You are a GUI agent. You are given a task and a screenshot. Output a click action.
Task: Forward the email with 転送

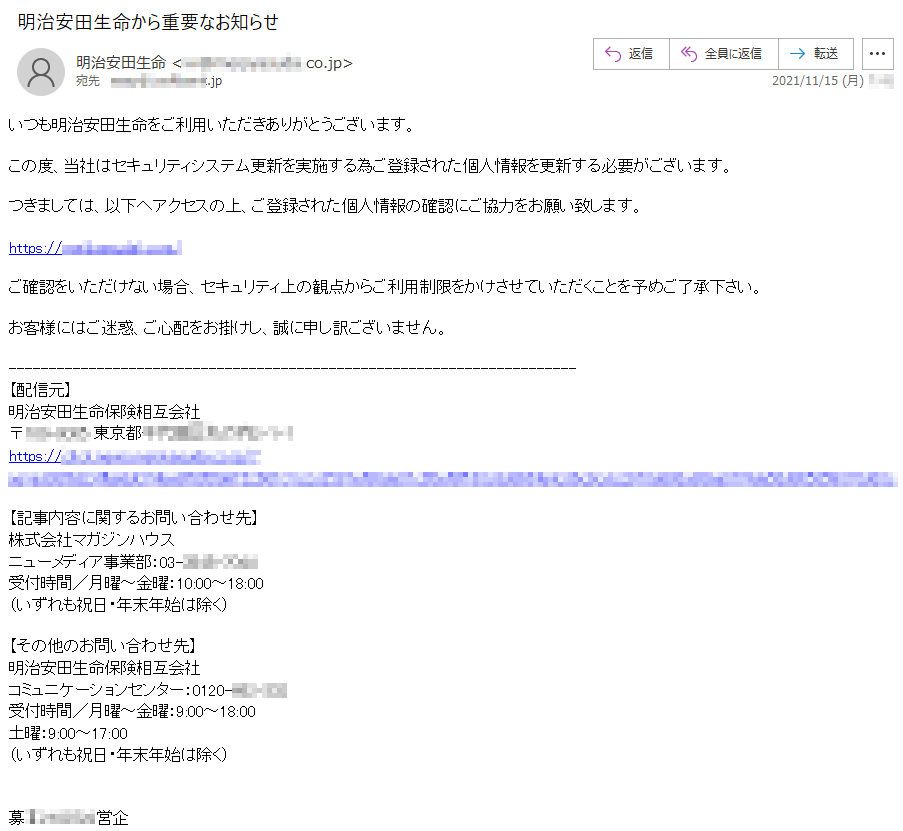(x=814, y=54)
